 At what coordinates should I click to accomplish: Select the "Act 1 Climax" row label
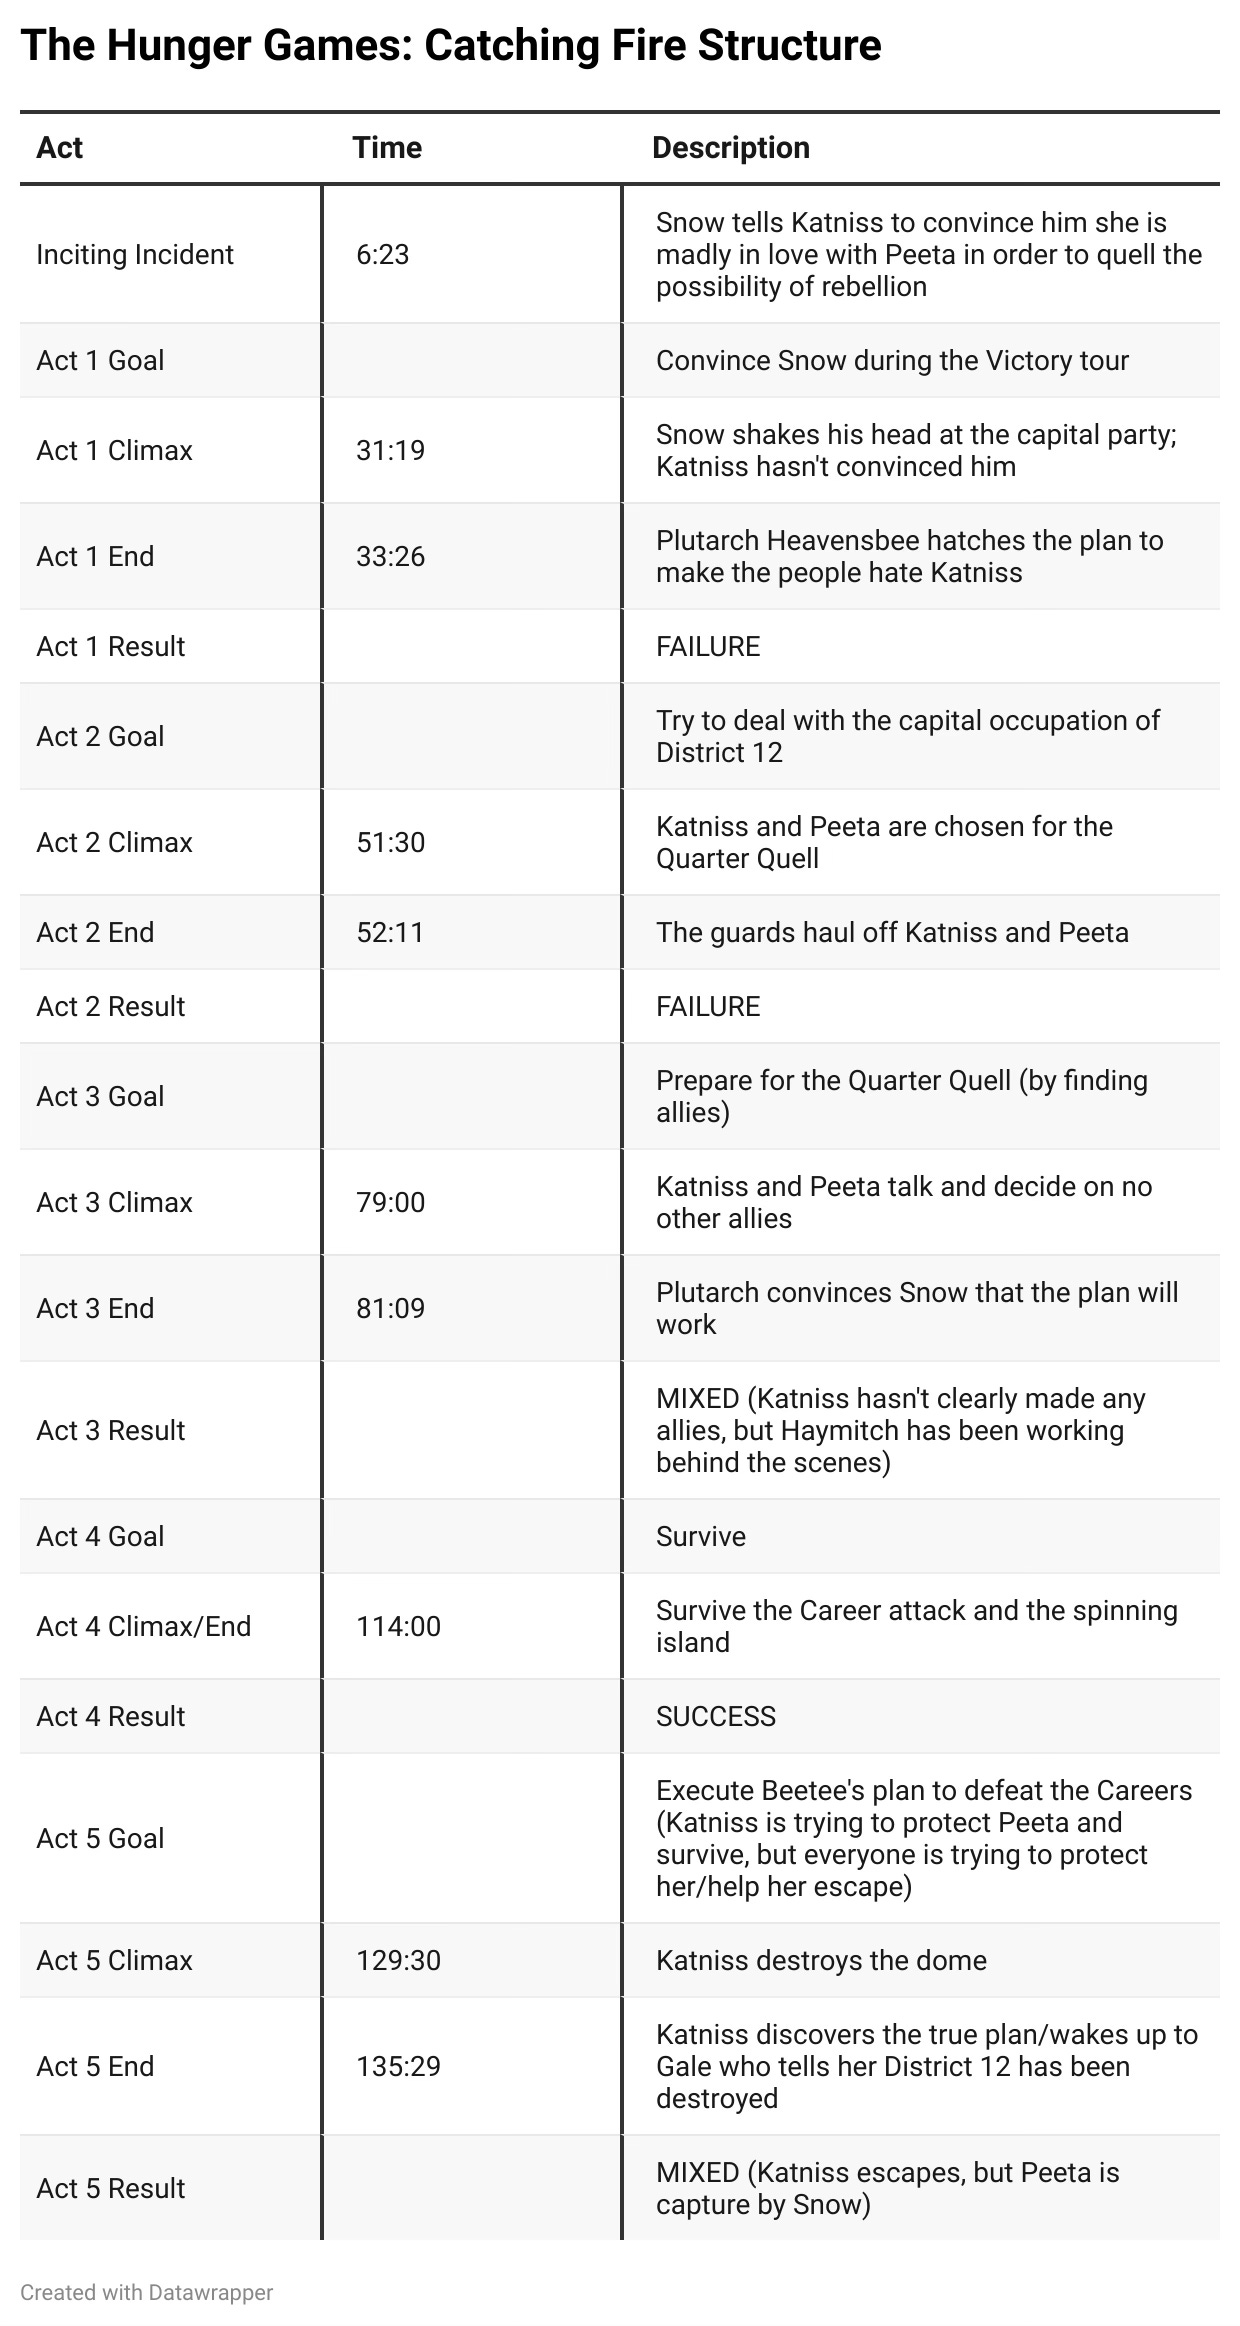(114, 451)
